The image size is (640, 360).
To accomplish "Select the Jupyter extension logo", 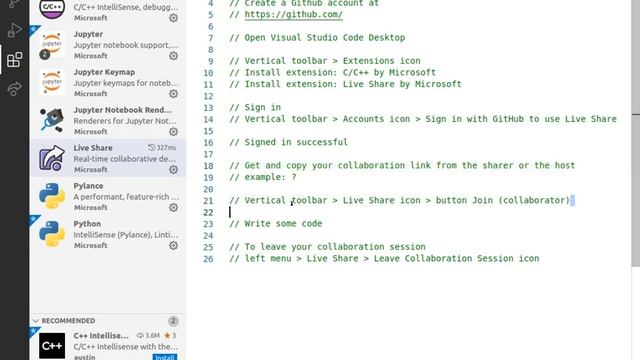I will 52,44.
